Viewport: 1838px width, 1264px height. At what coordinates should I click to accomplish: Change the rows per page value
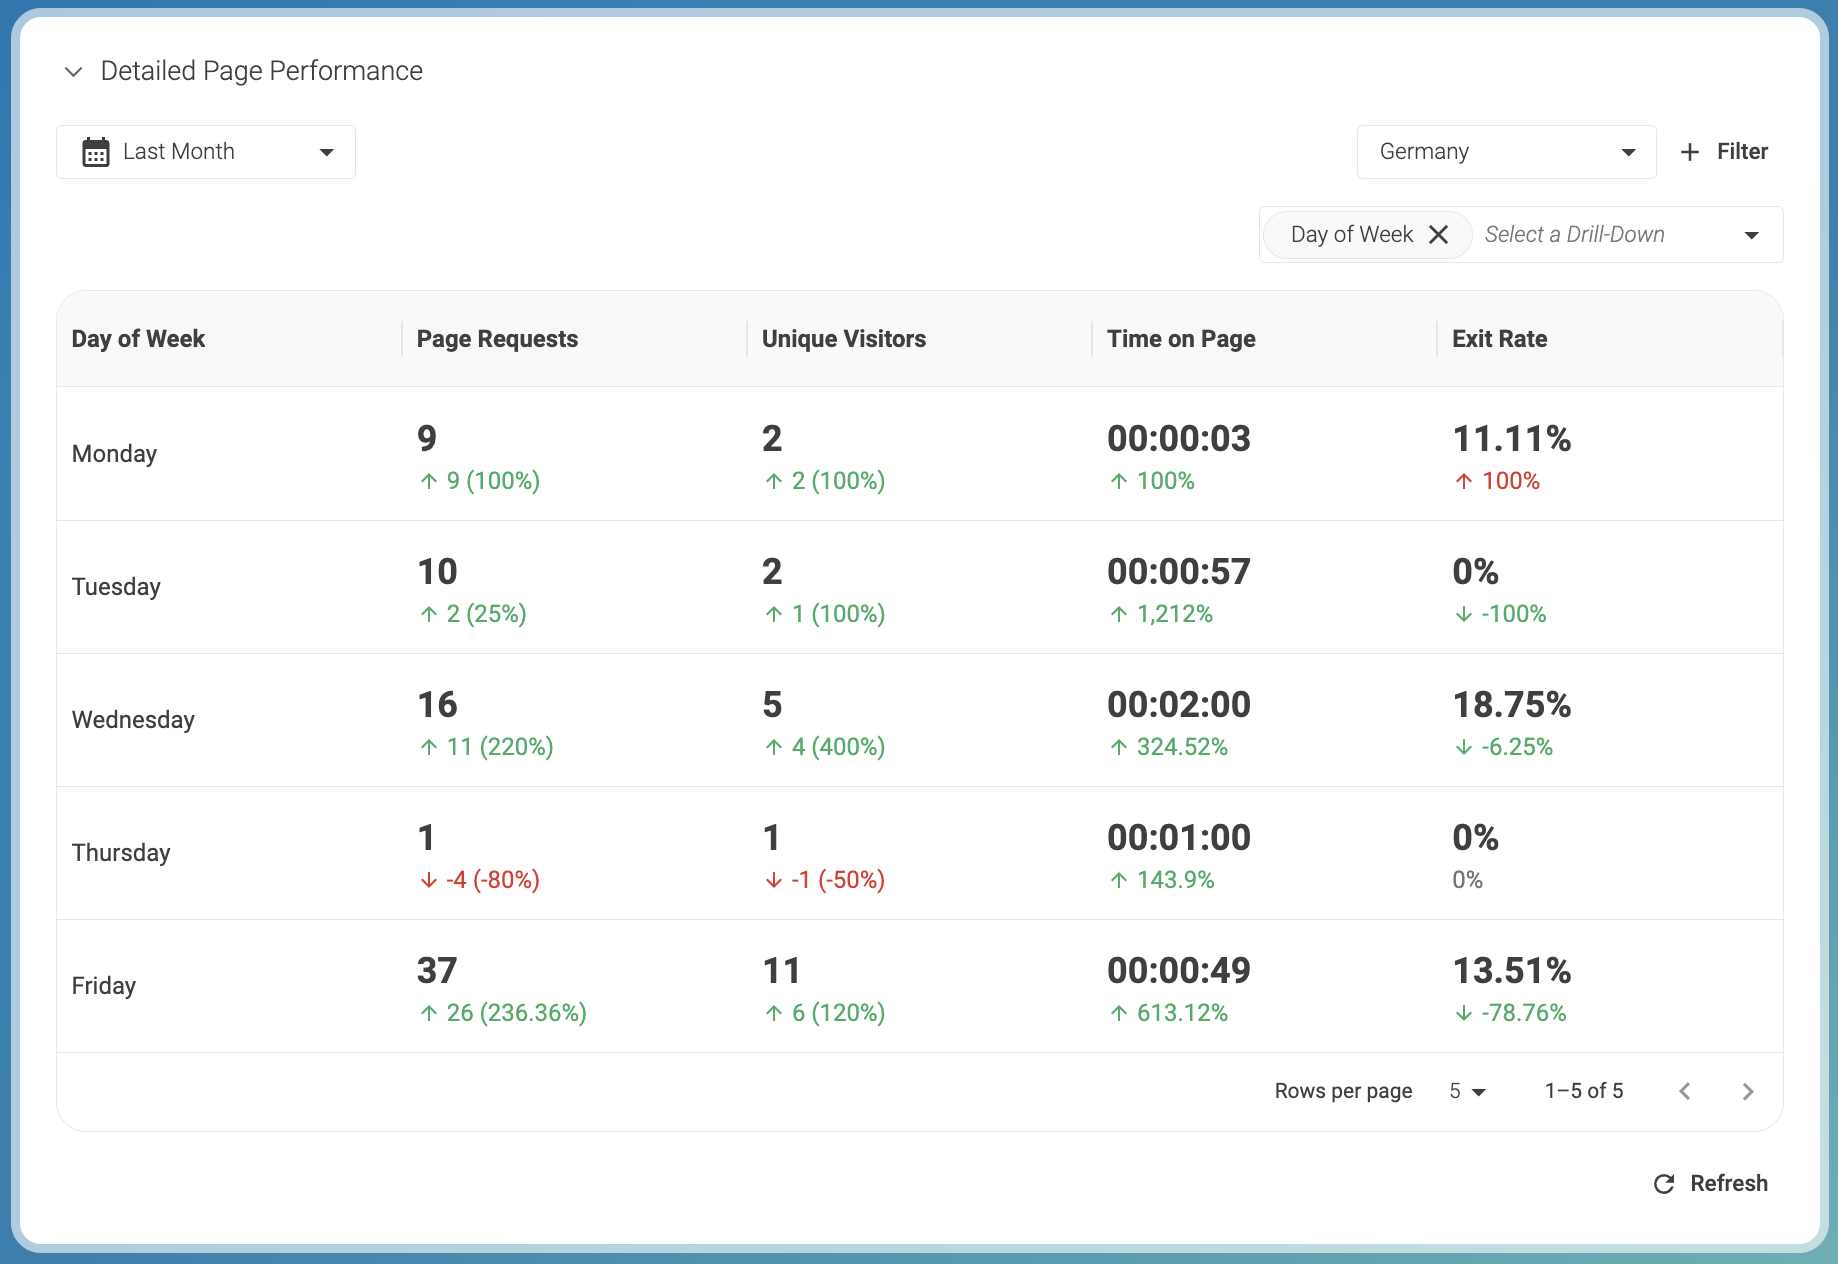point(1467,1091)
